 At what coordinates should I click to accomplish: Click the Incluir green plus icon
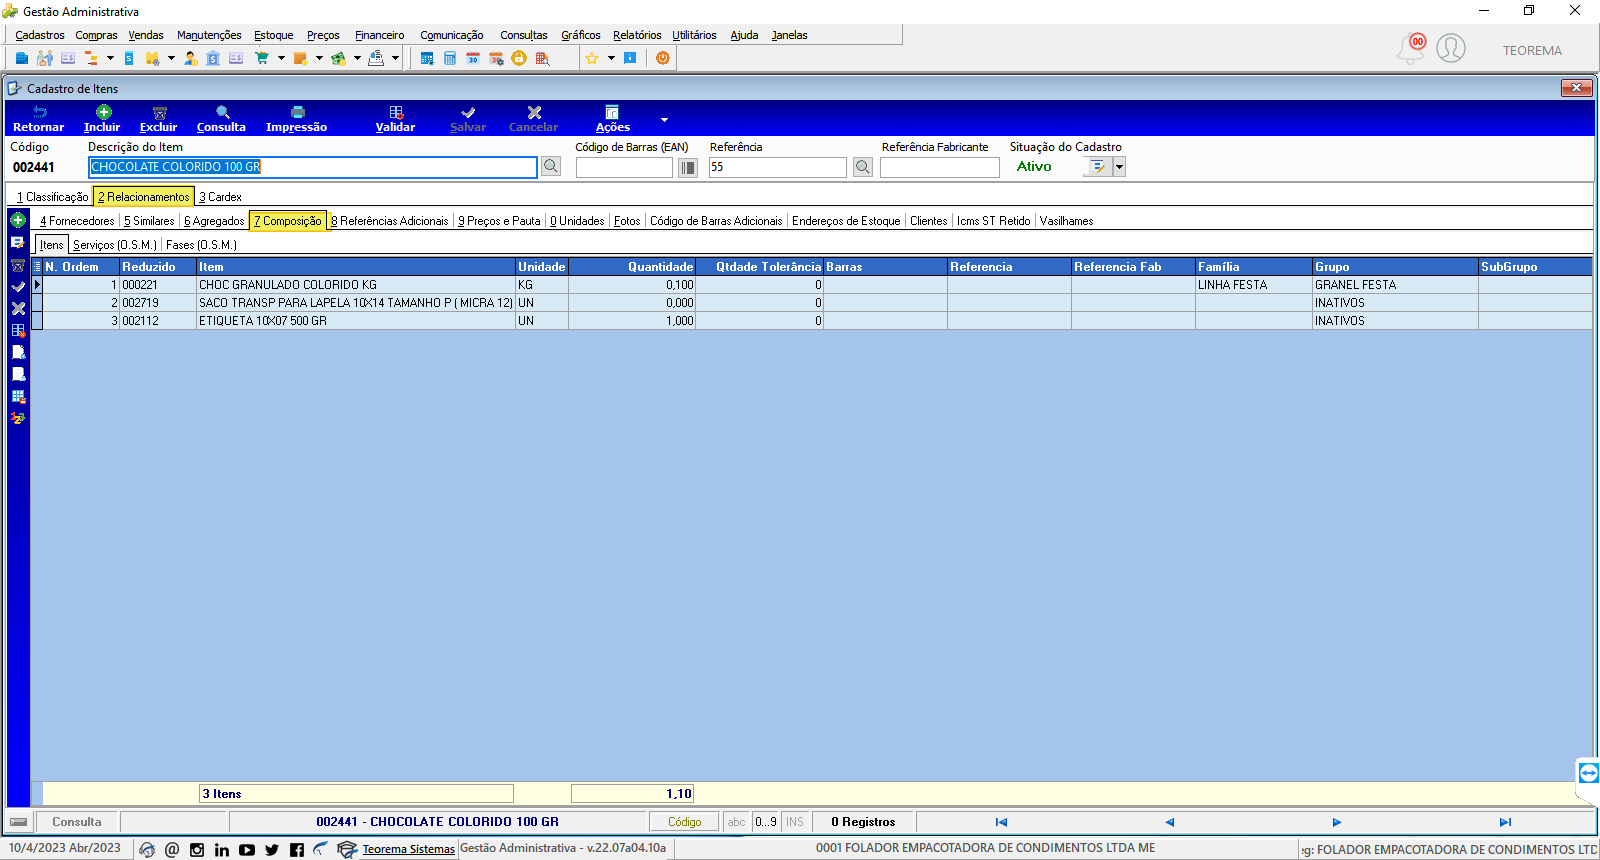click(x=103, y=112)
